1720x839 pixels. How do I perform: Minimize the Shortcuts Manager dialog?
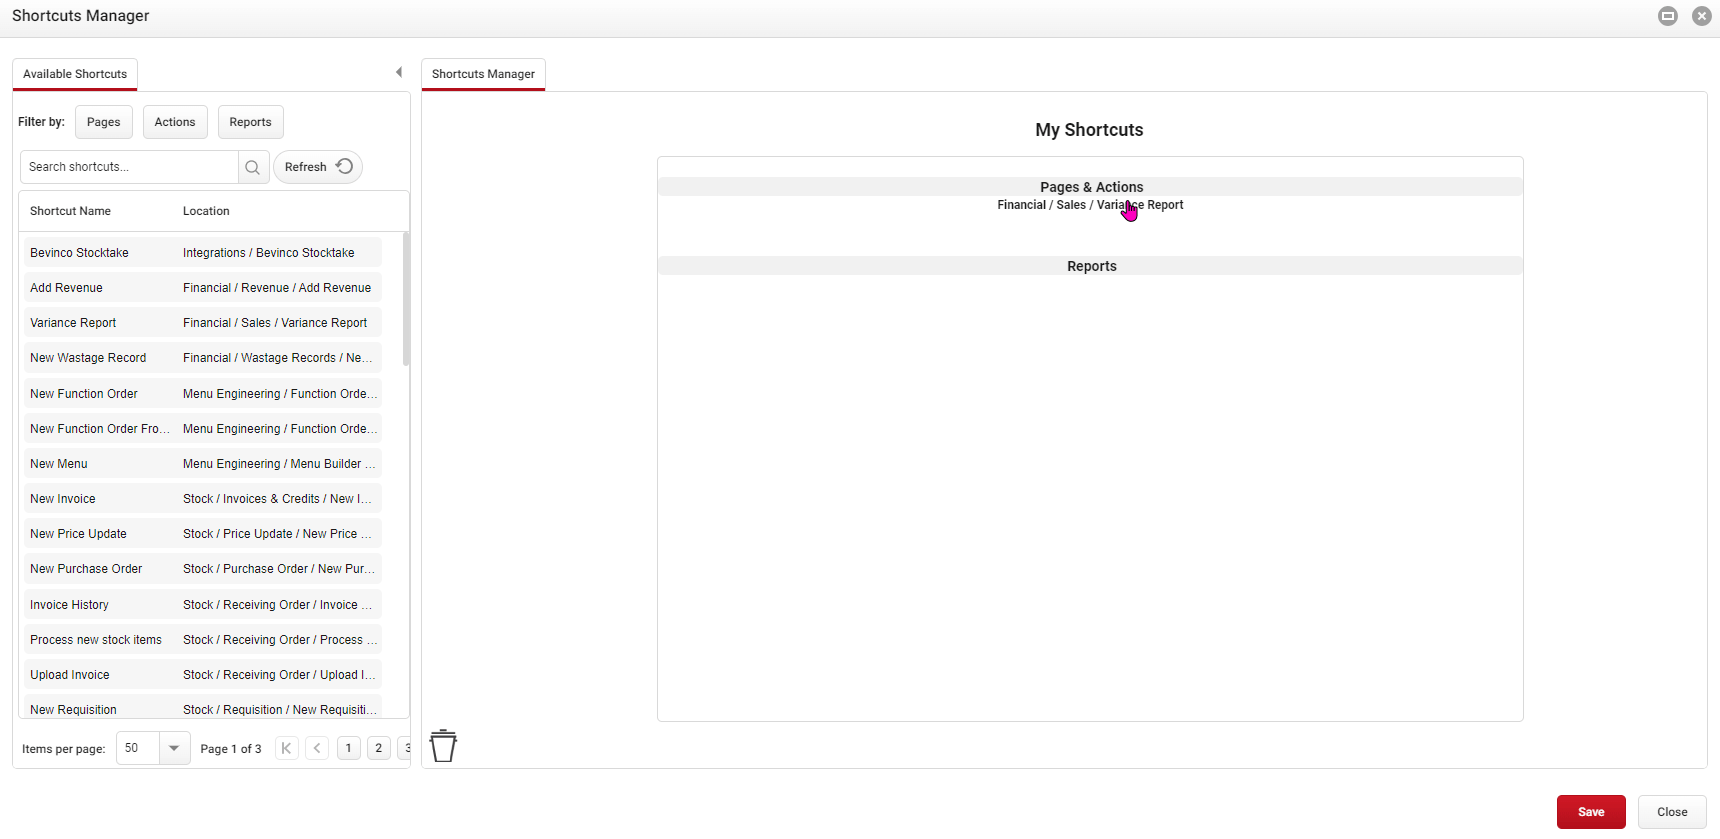(x=1667, y=16)
